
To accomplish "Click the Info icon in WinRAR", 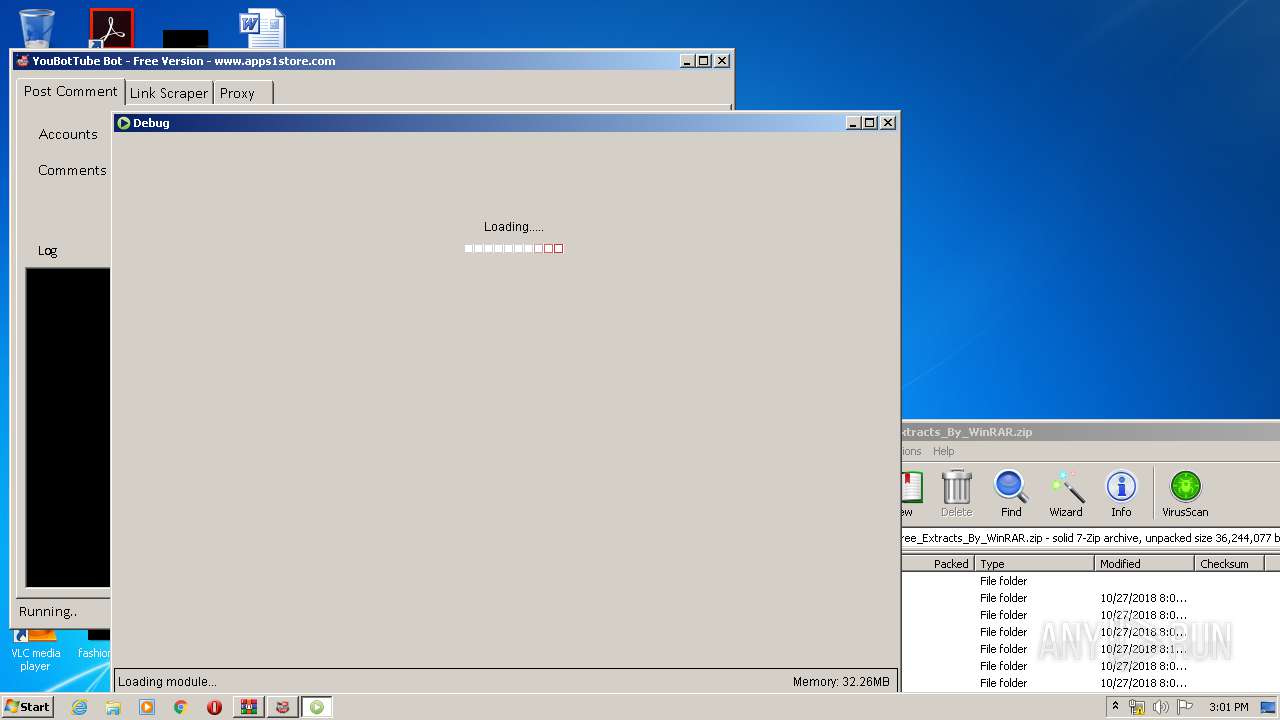I will 1121,494.
